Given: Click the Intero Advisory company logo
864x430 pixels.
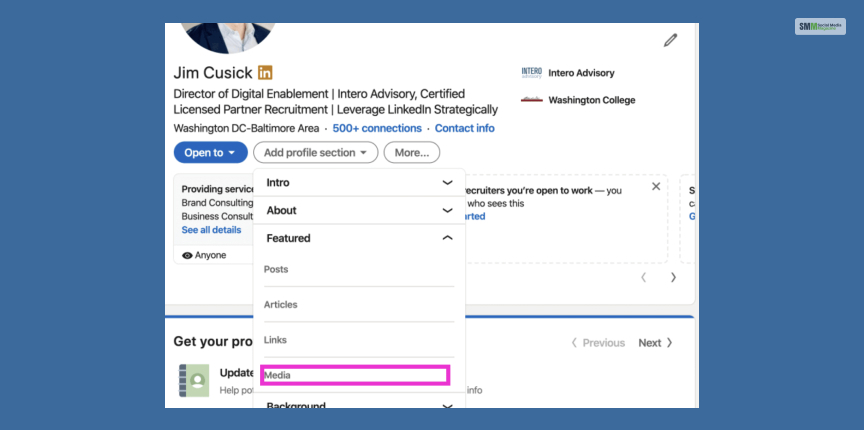Looking at the screenshot, I should tap(531, 73).
